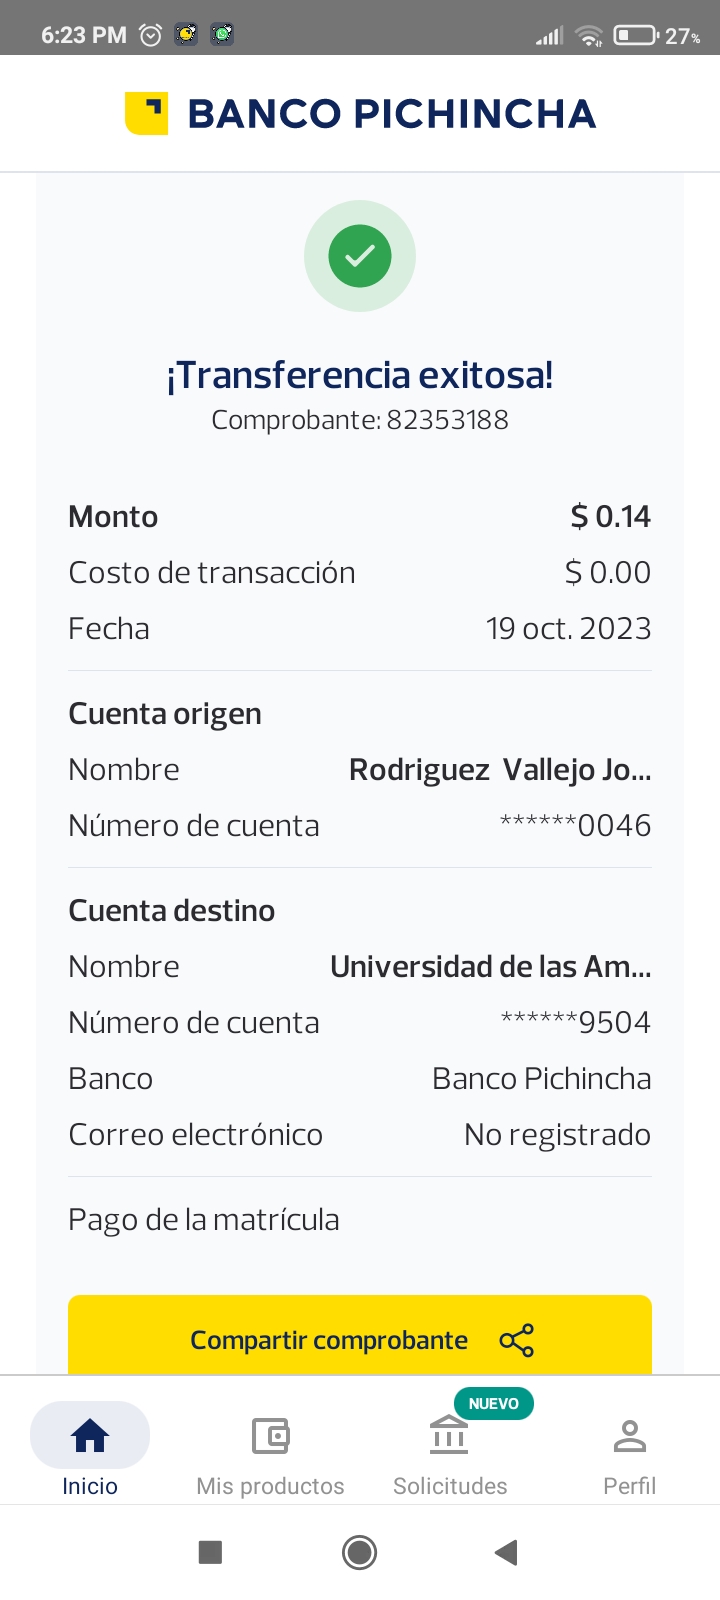Tap the Inicio home icon
720x1600 pixels.
(90, 1436)
